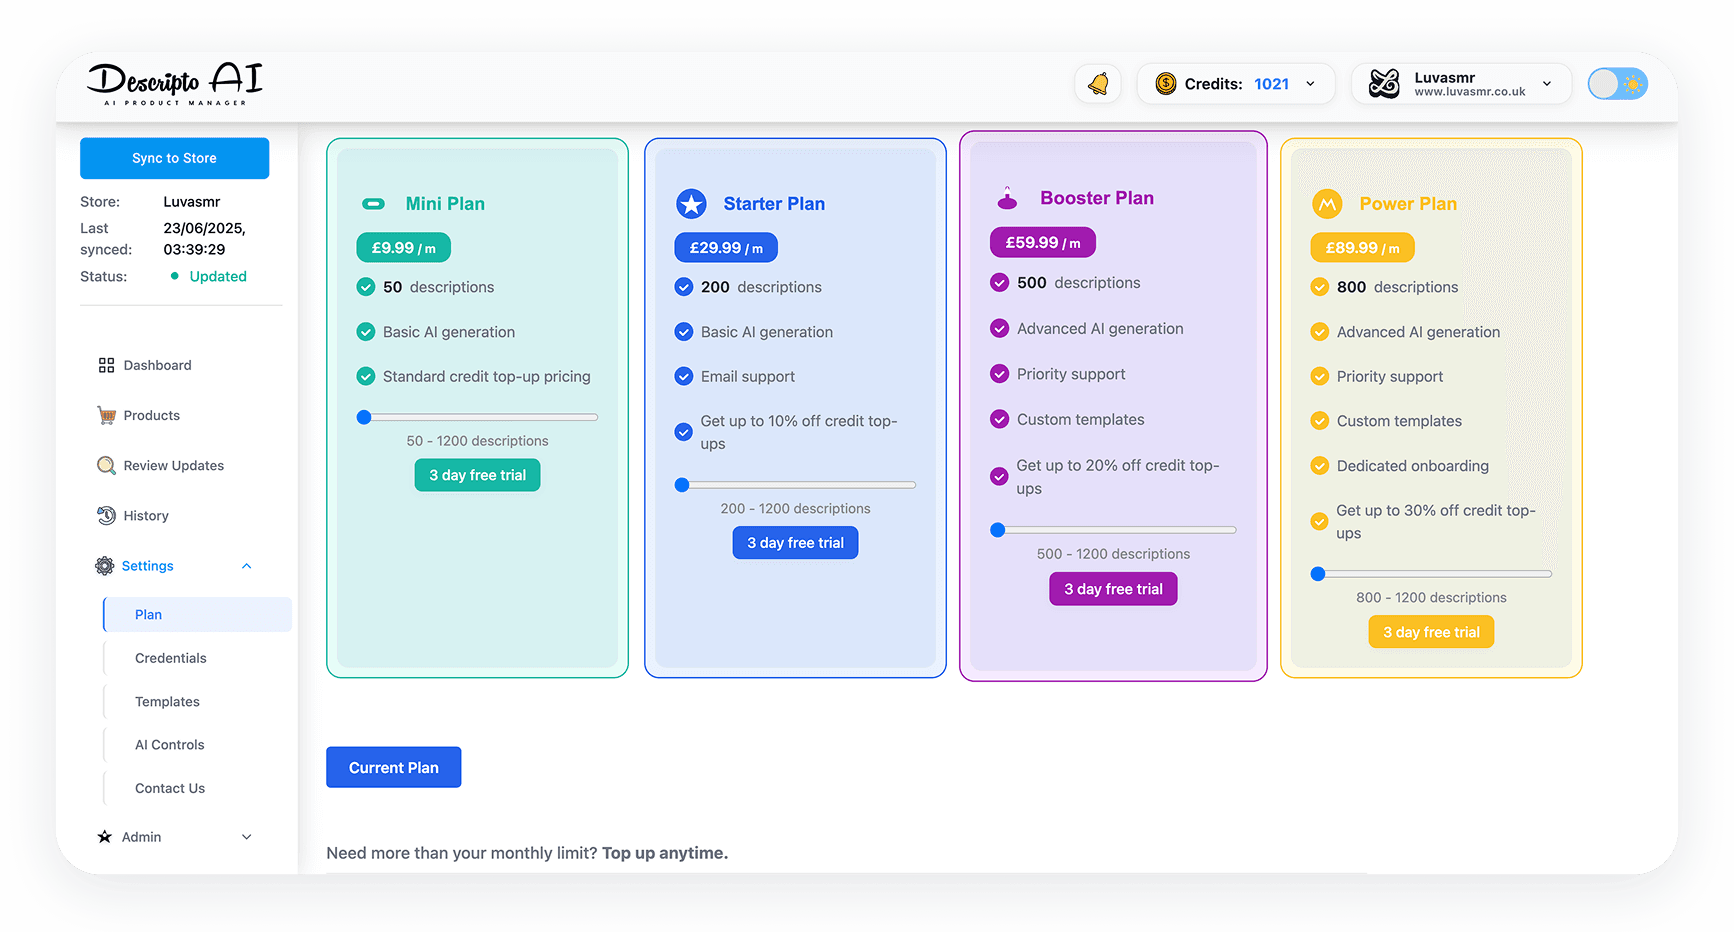Select the Products shopping cart icon
The width and height of the screenshot is (1734, 932).
pos(106,415)
